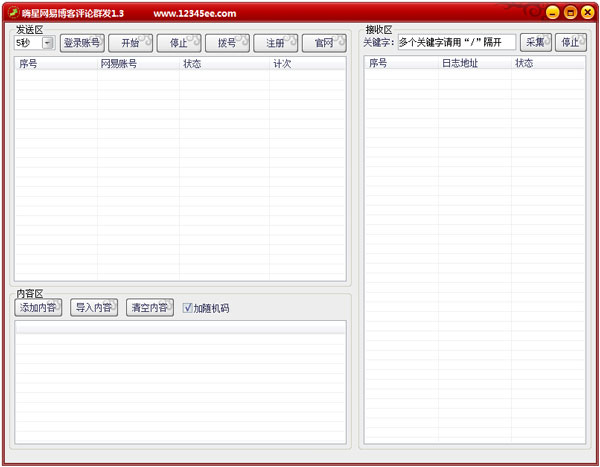Click the 关键字 keyword input field
The width and height of the screenshot is (600, 467).
[456, 42]
